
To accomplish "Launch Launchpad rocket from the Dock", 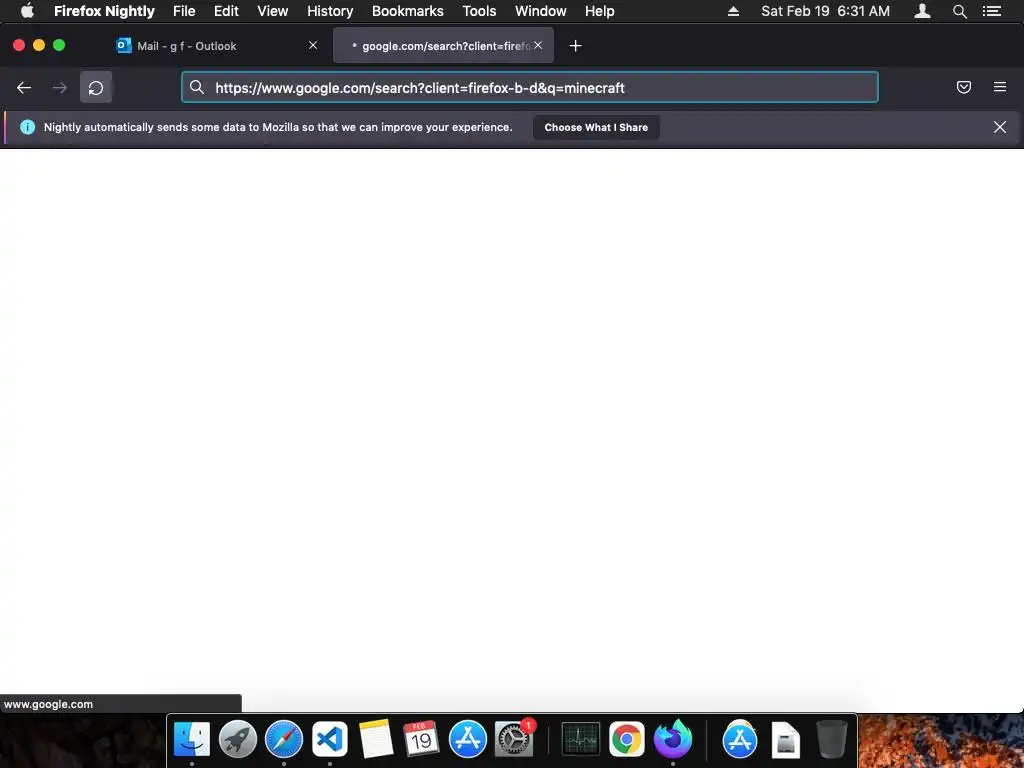I will (238, 739).
